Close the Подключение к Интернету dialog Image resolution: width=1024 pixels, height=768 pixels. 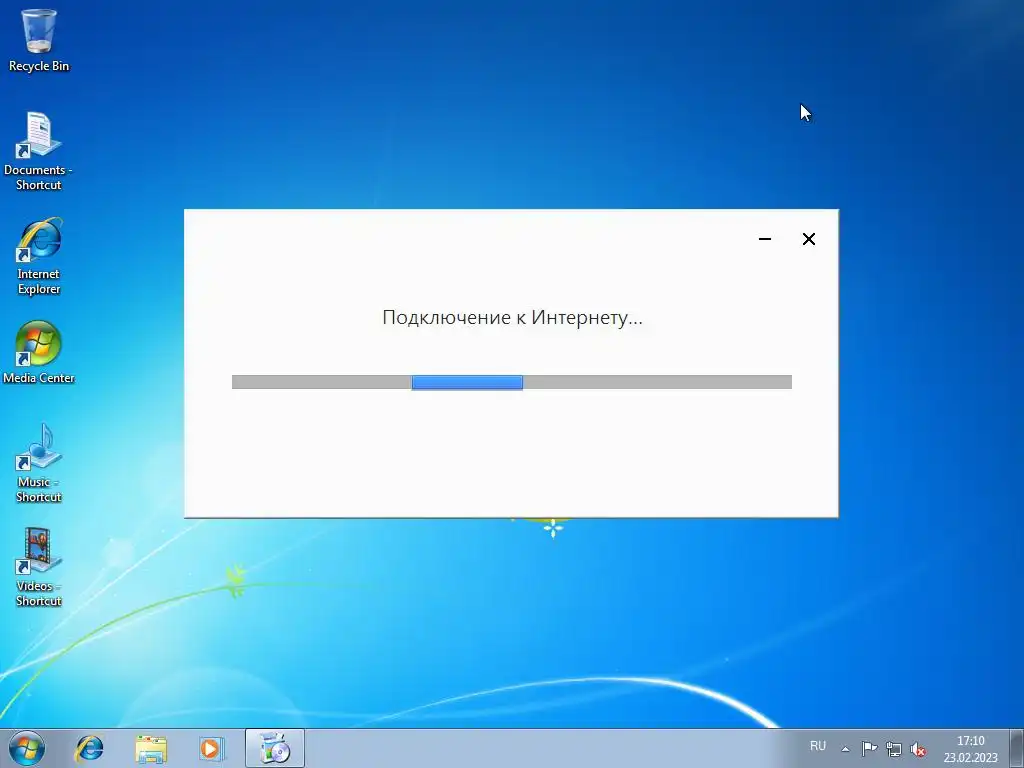pos(808,239)
